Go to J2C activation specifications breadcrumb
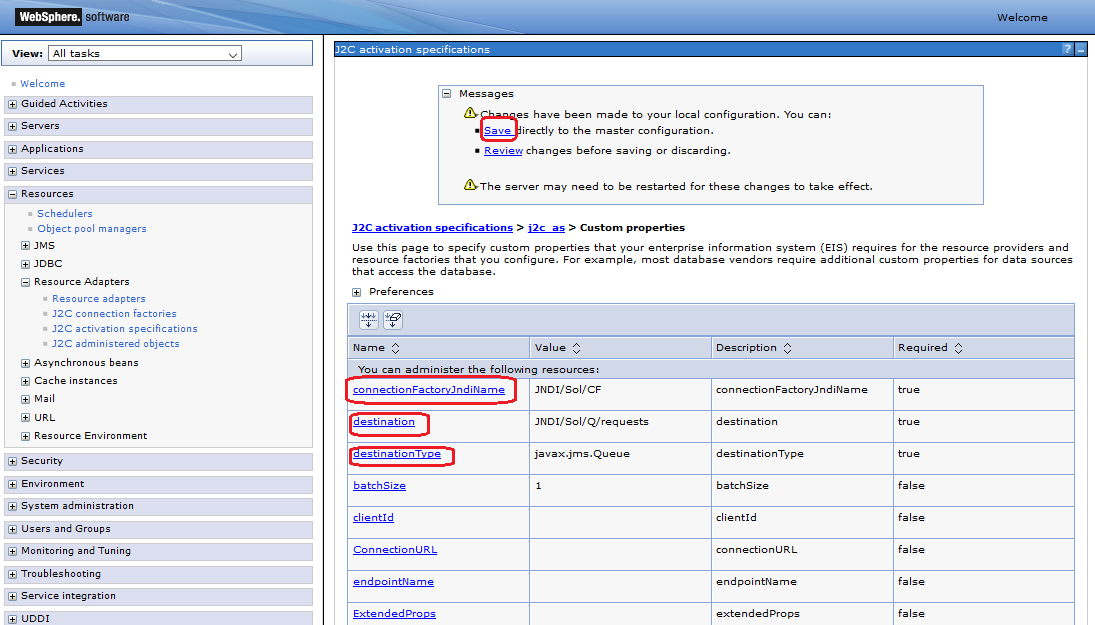The height and width of the screenshot is (625, 1095). (432, 228)
